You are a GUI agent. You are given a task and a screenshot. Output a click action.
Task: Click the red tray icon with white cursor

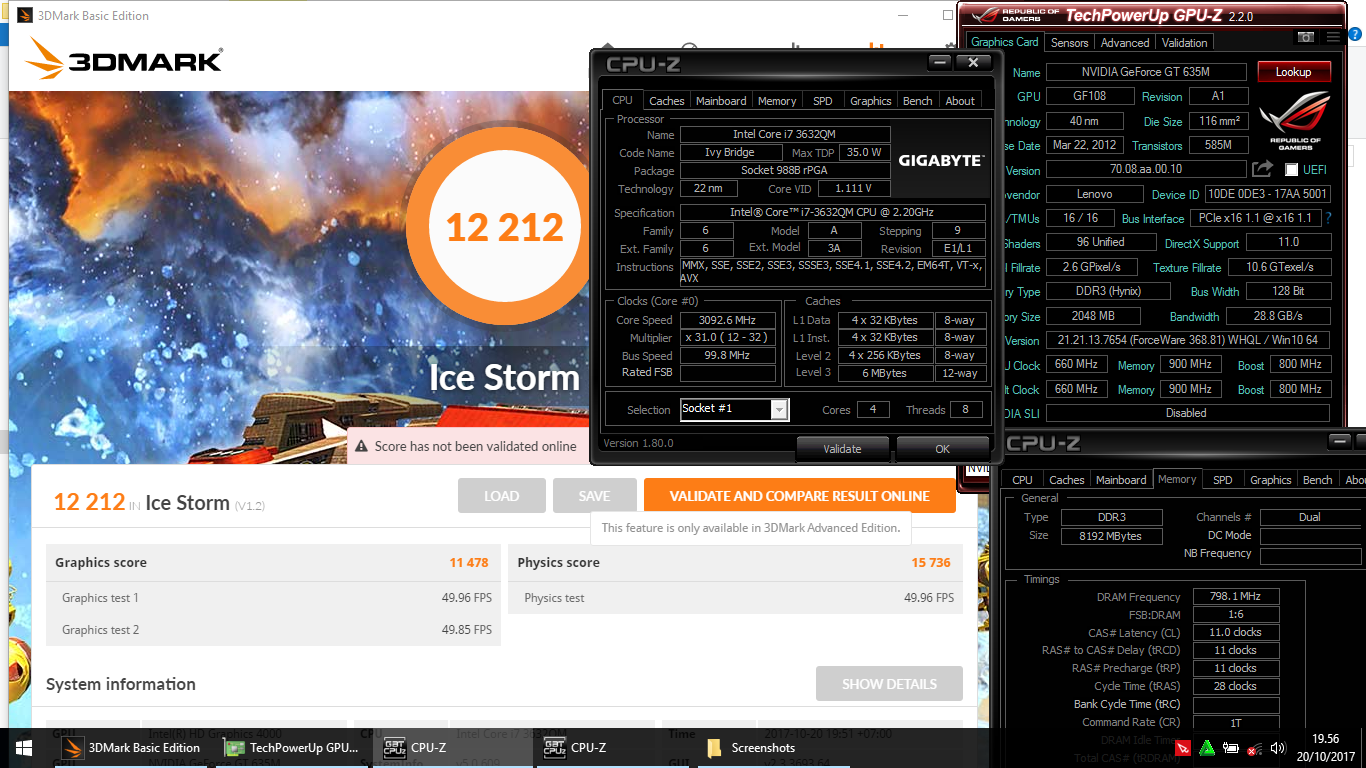tap(1183, 747)
